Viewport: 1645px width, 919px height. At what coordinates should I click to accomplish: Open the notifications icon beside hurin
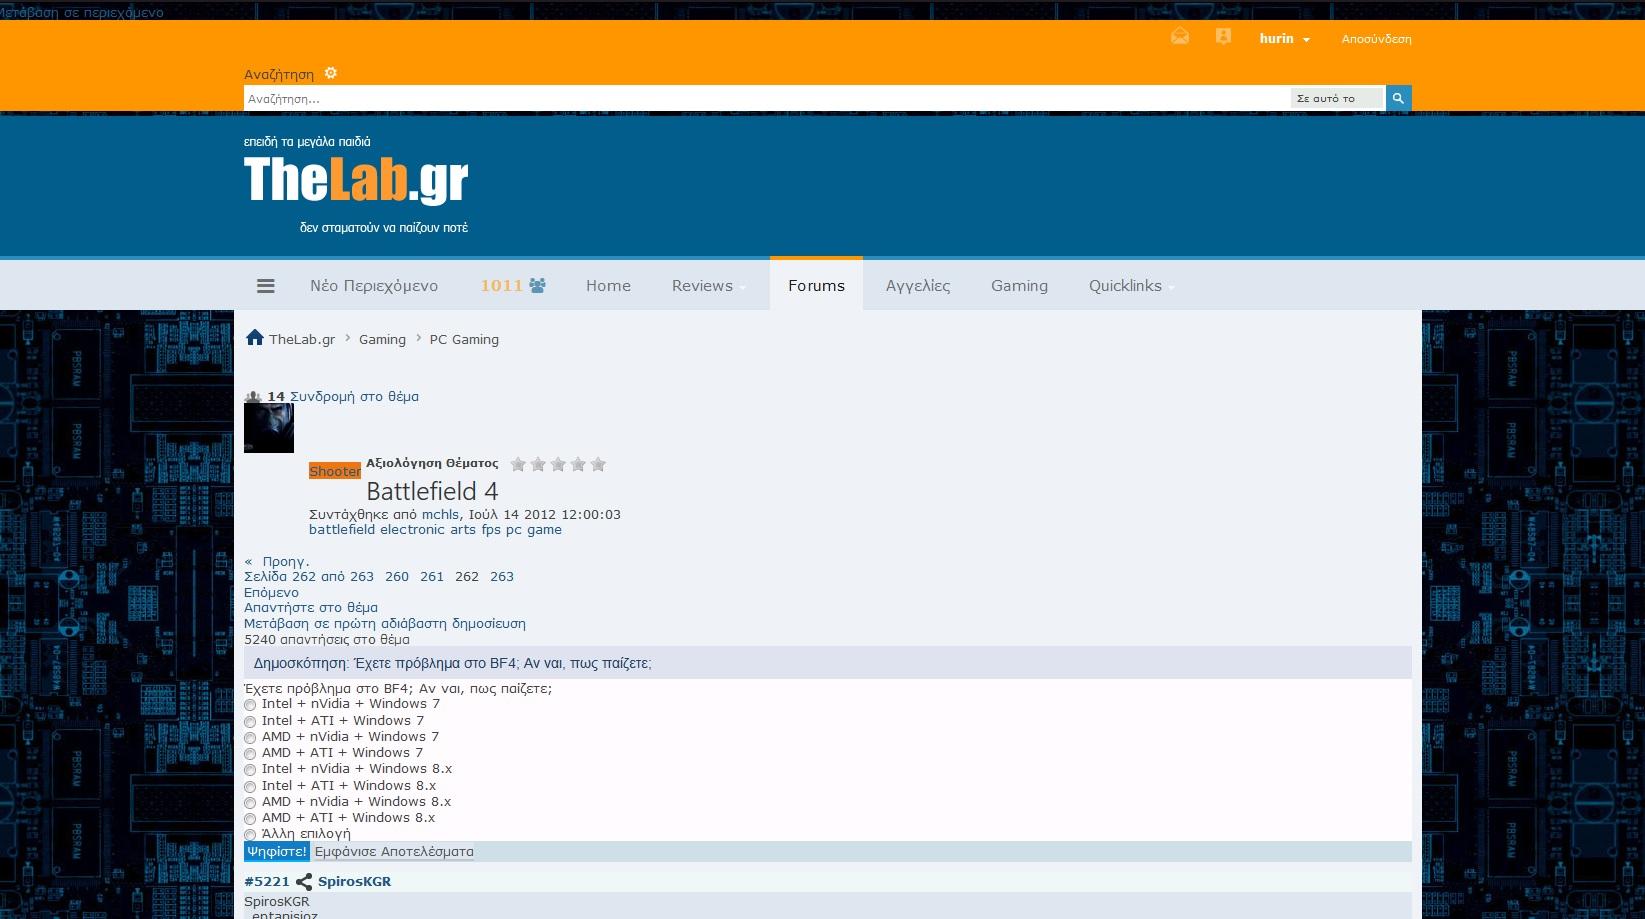[1223, 37]
